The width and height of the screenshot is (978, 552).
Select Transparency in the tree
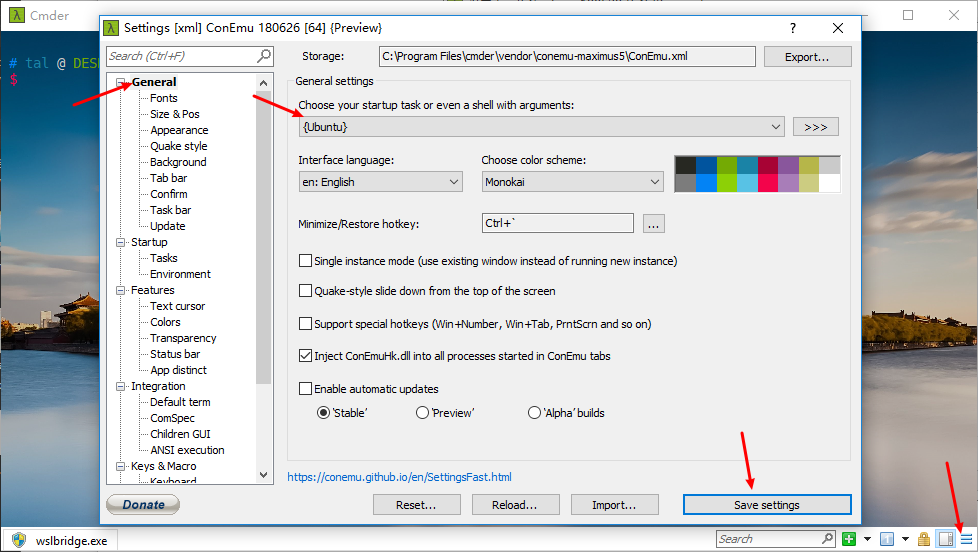point(183,338)
